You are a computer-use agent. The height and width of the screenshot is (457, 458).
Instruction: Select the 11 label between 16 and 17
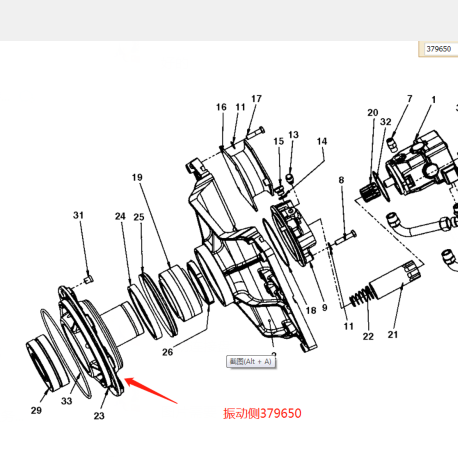(240, 107)
